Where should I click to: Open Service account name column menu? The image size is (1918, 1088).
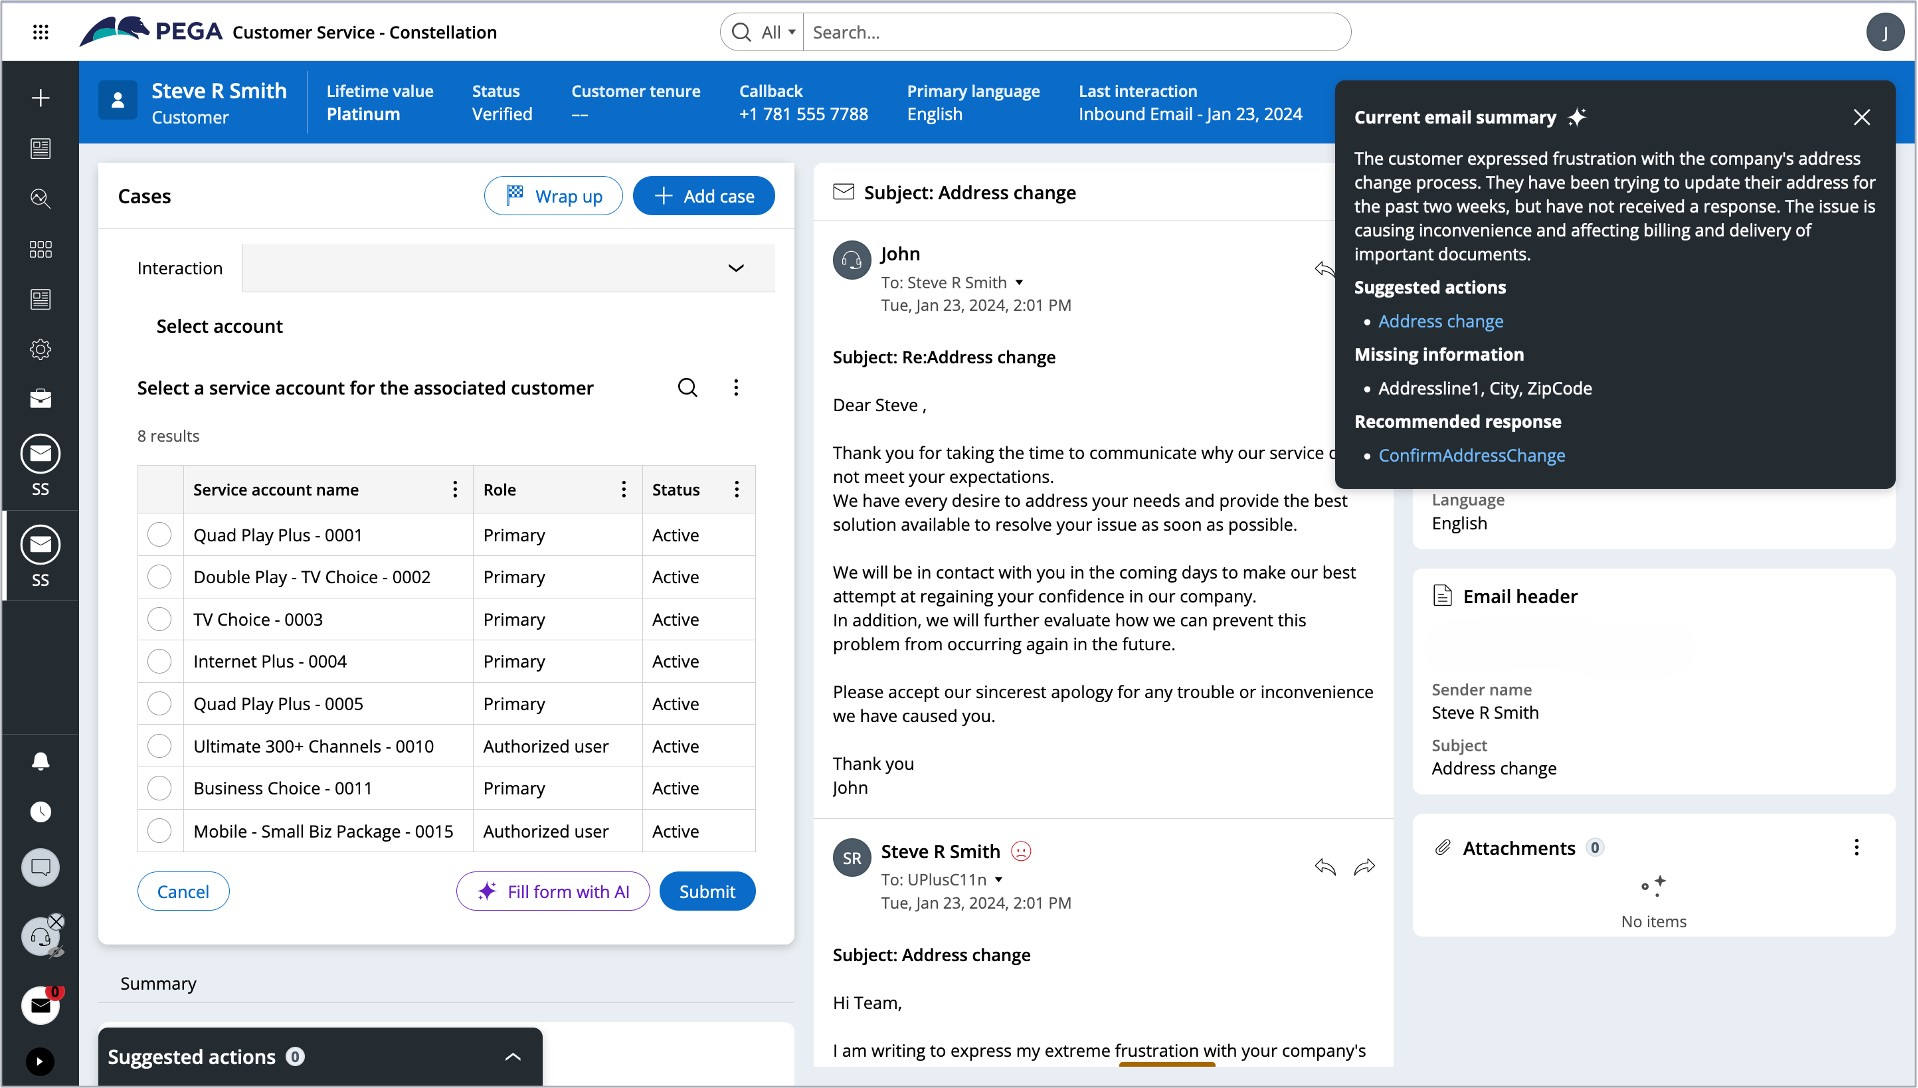click(x=455, y=490)
